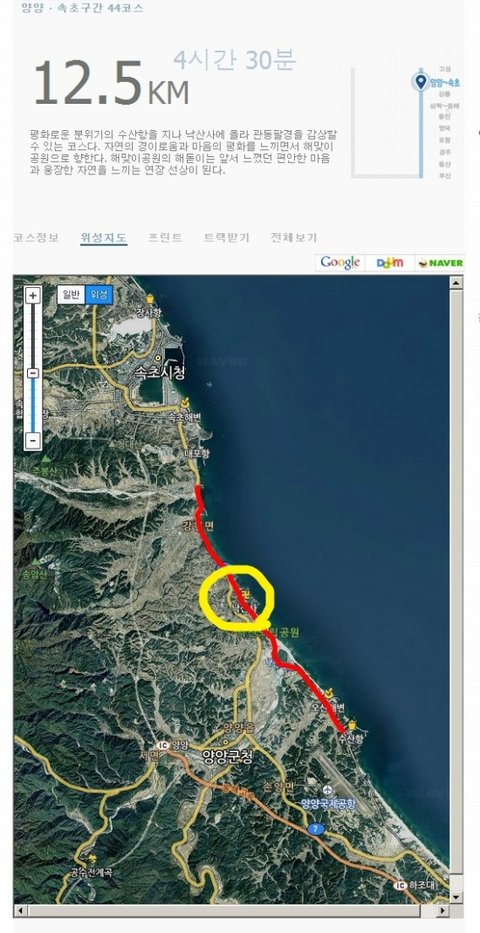Click the 트랙받기 link
This screenshot has width=480, height=933.
coord(227,237)
